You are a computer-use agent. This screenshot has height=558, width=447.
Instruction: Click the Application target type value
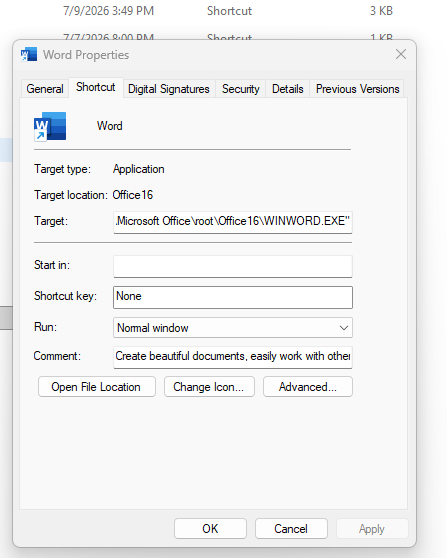pyautogui.click(x=139, y=169)
